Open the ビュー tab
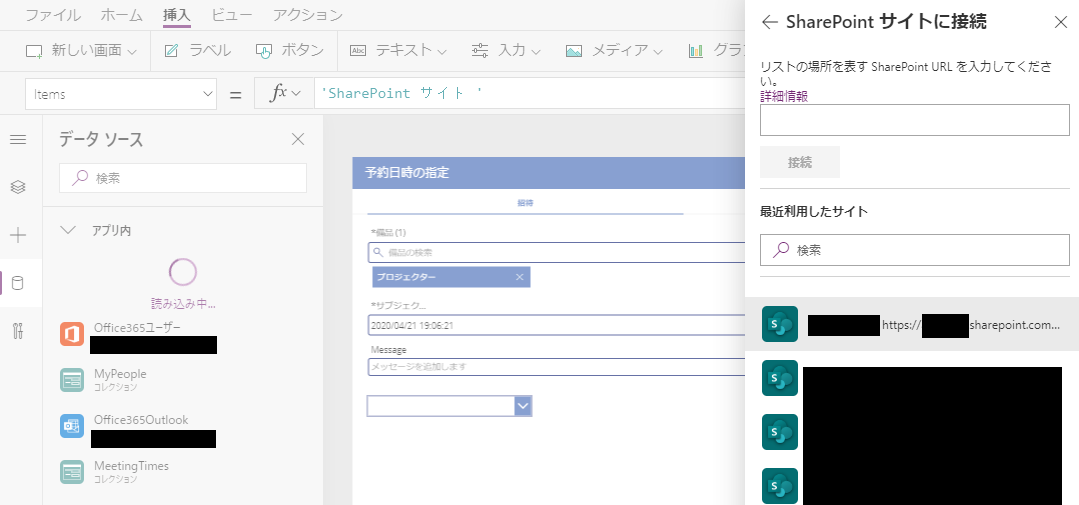Image resolution: width=1079 pixels, height=505 pixels. click(232, 15)
